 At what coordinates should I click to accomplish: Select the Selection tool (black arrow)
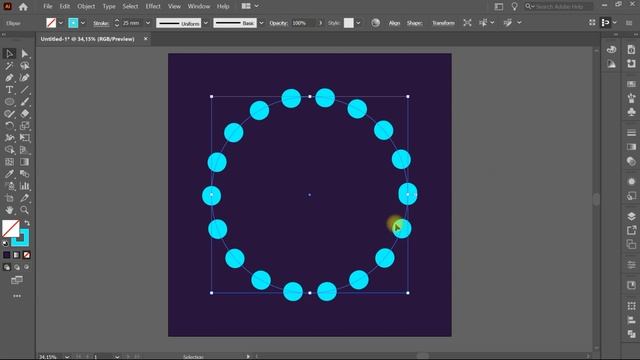pyautogui.click(x=9, y=53)
